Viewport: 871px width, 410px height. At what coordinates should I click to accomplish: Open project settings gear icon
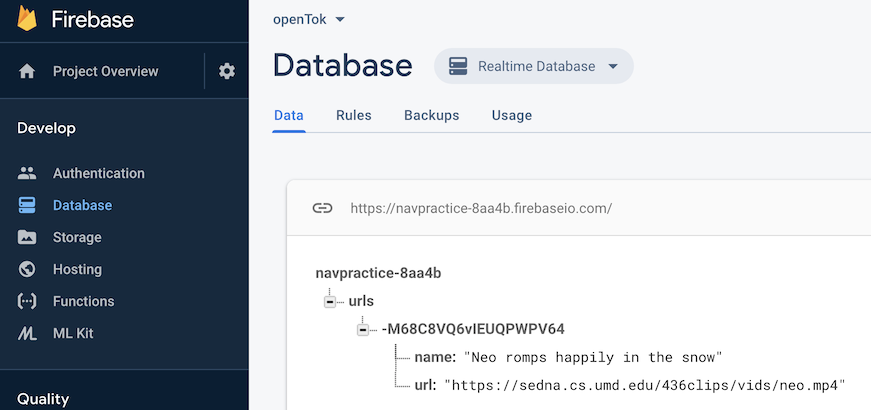point(227,71)
